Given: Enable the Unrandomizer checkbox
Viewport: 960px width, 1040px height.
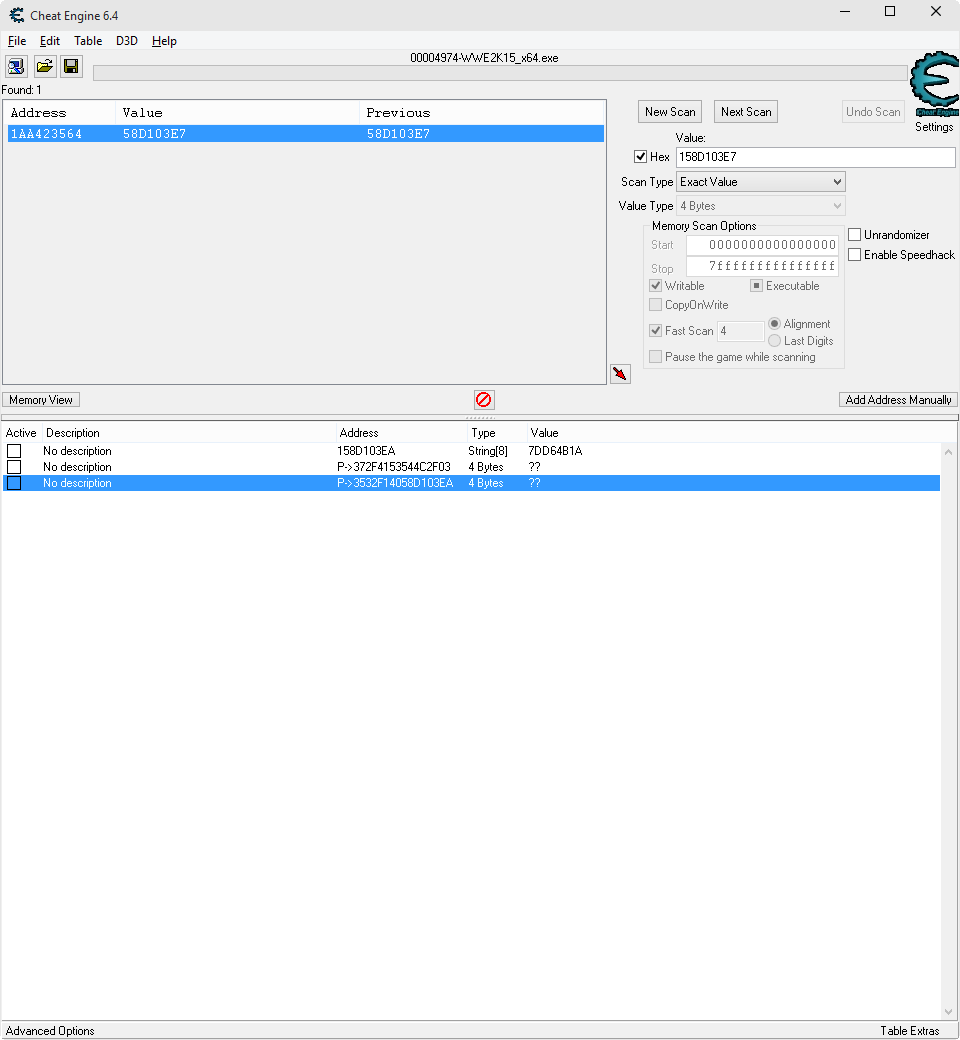Looking at the screenshot, I should [x=854, y=235].
